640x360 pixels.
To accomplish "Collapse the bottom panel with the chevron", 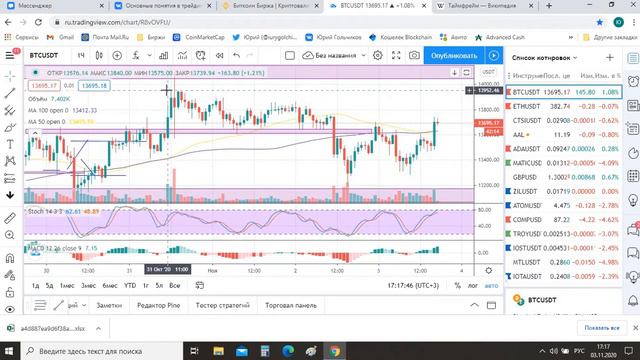I will coord(474,305).
